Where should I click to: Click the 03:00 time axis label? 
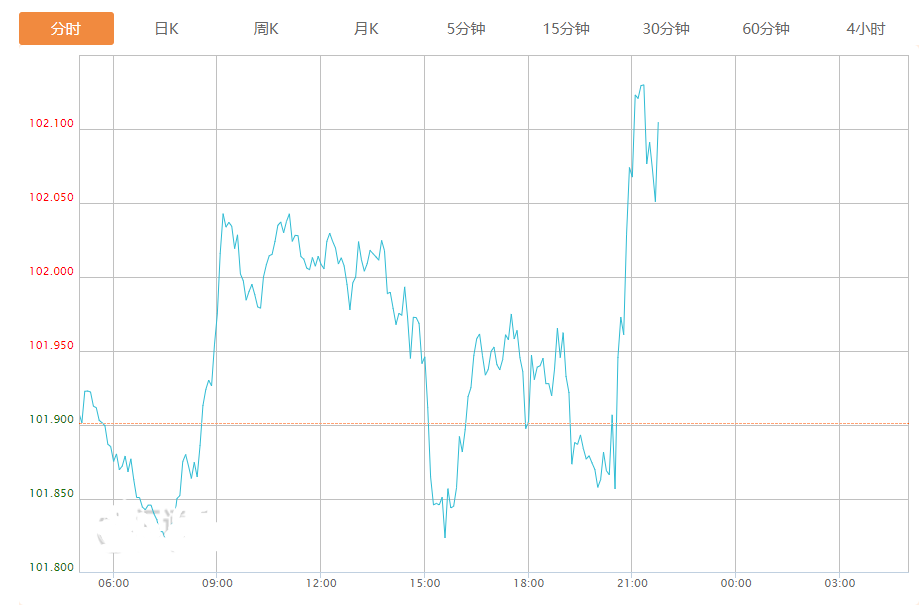[x=839, y=584]
